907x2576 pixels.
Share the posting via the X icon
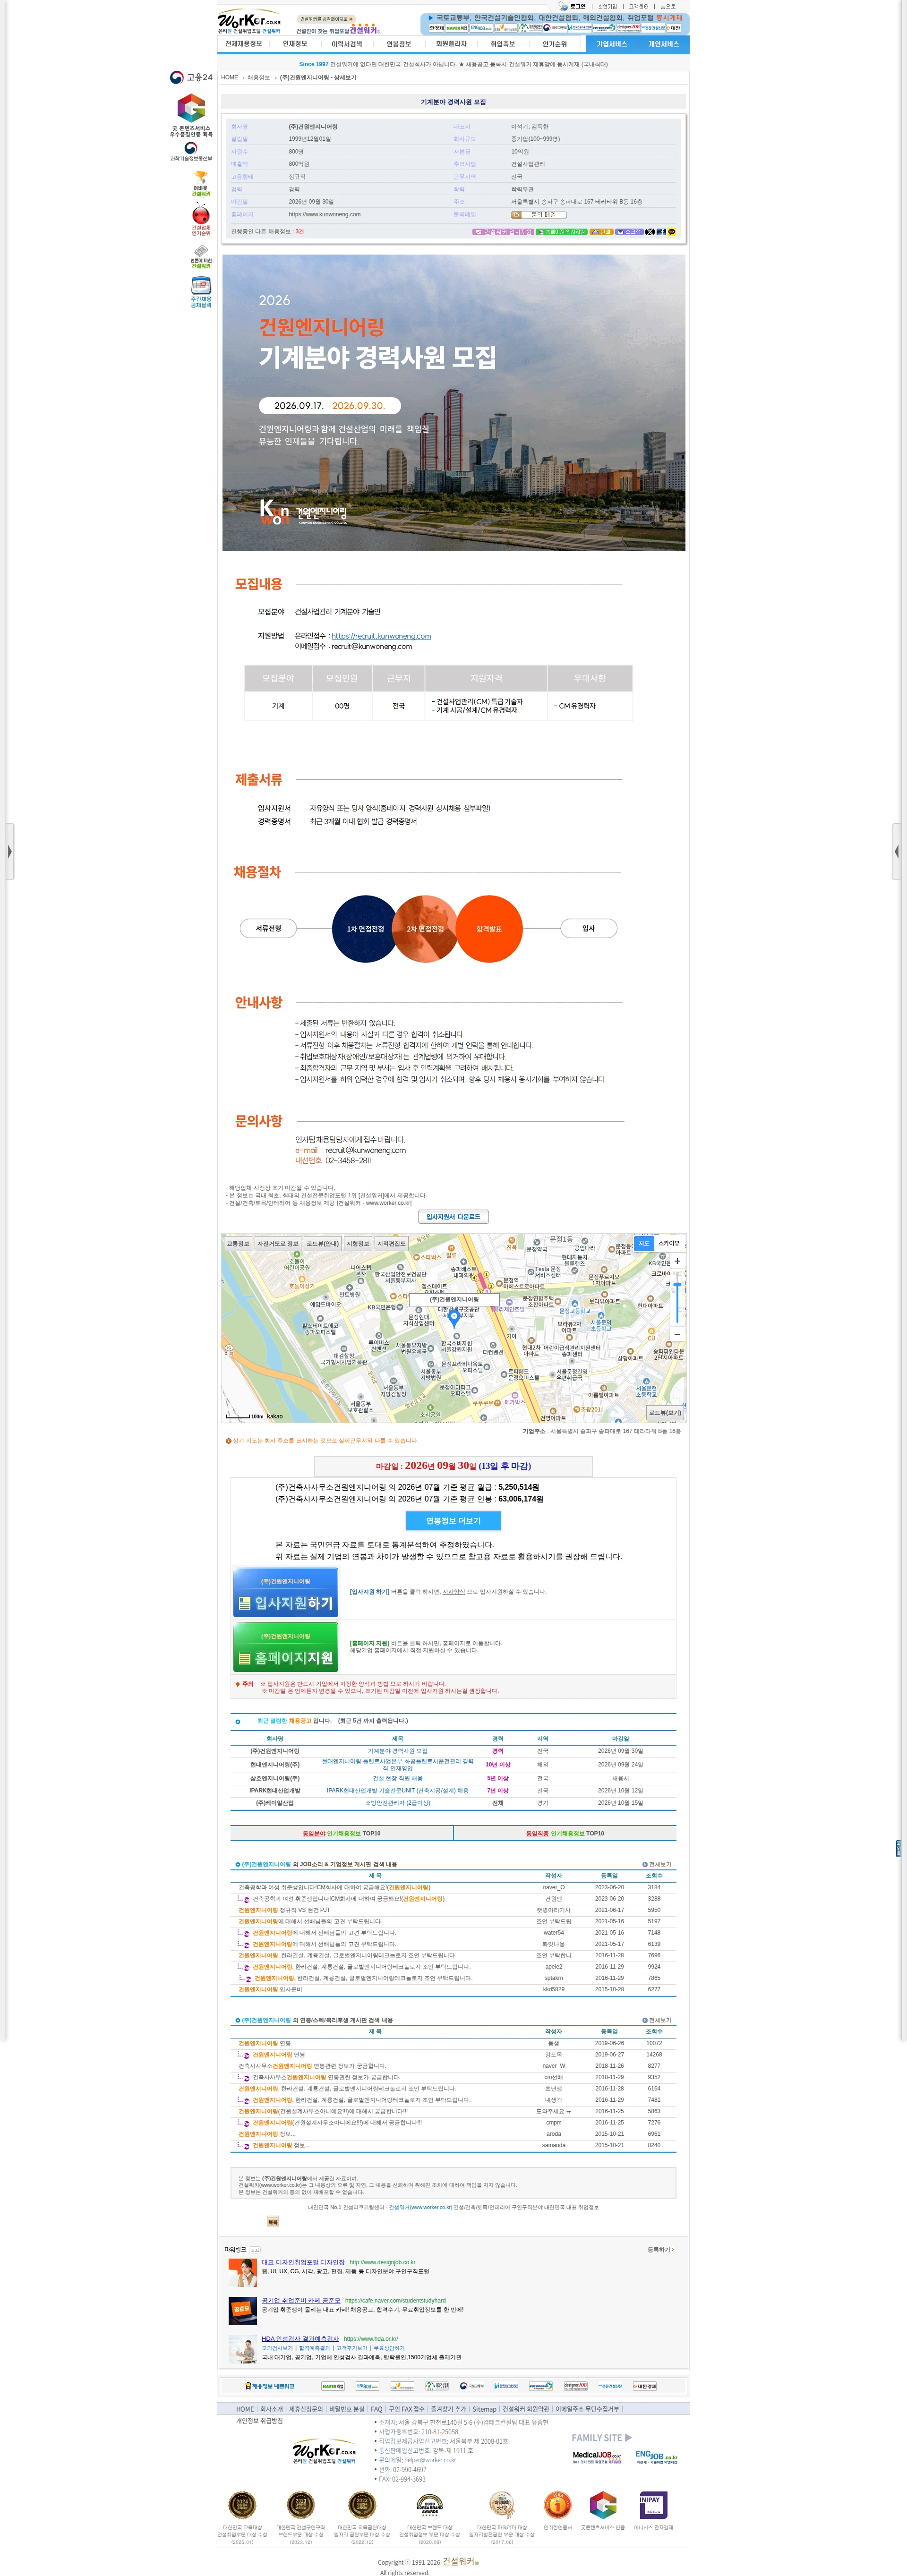pos(649,231)
